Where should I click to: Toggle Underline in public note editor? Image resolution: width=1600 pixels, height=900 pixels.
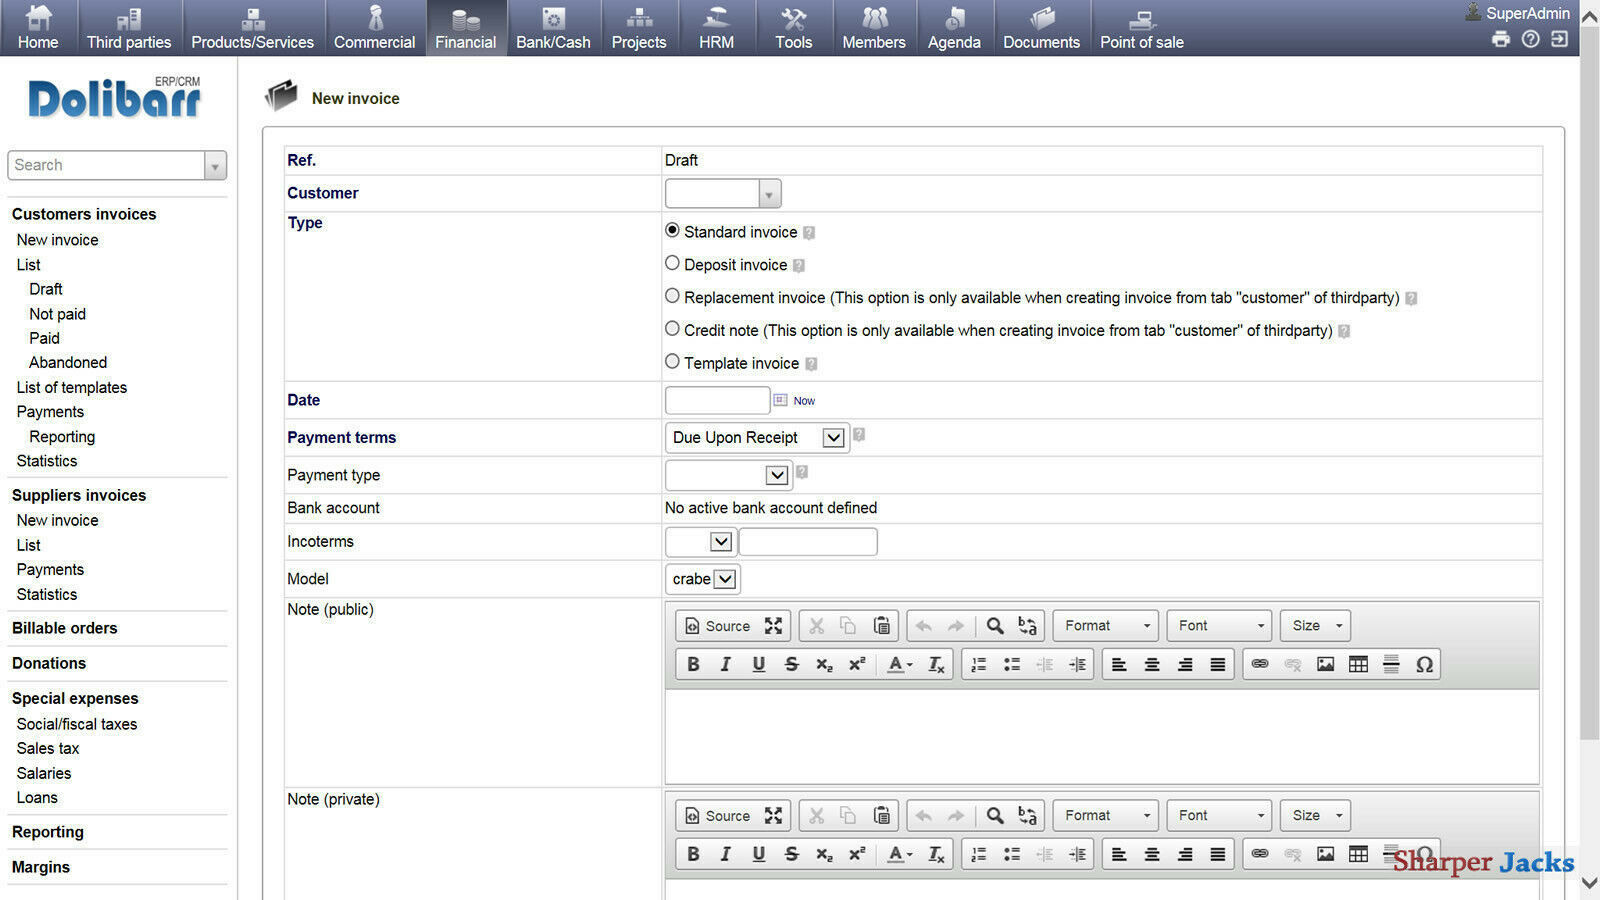click(759, 664)
